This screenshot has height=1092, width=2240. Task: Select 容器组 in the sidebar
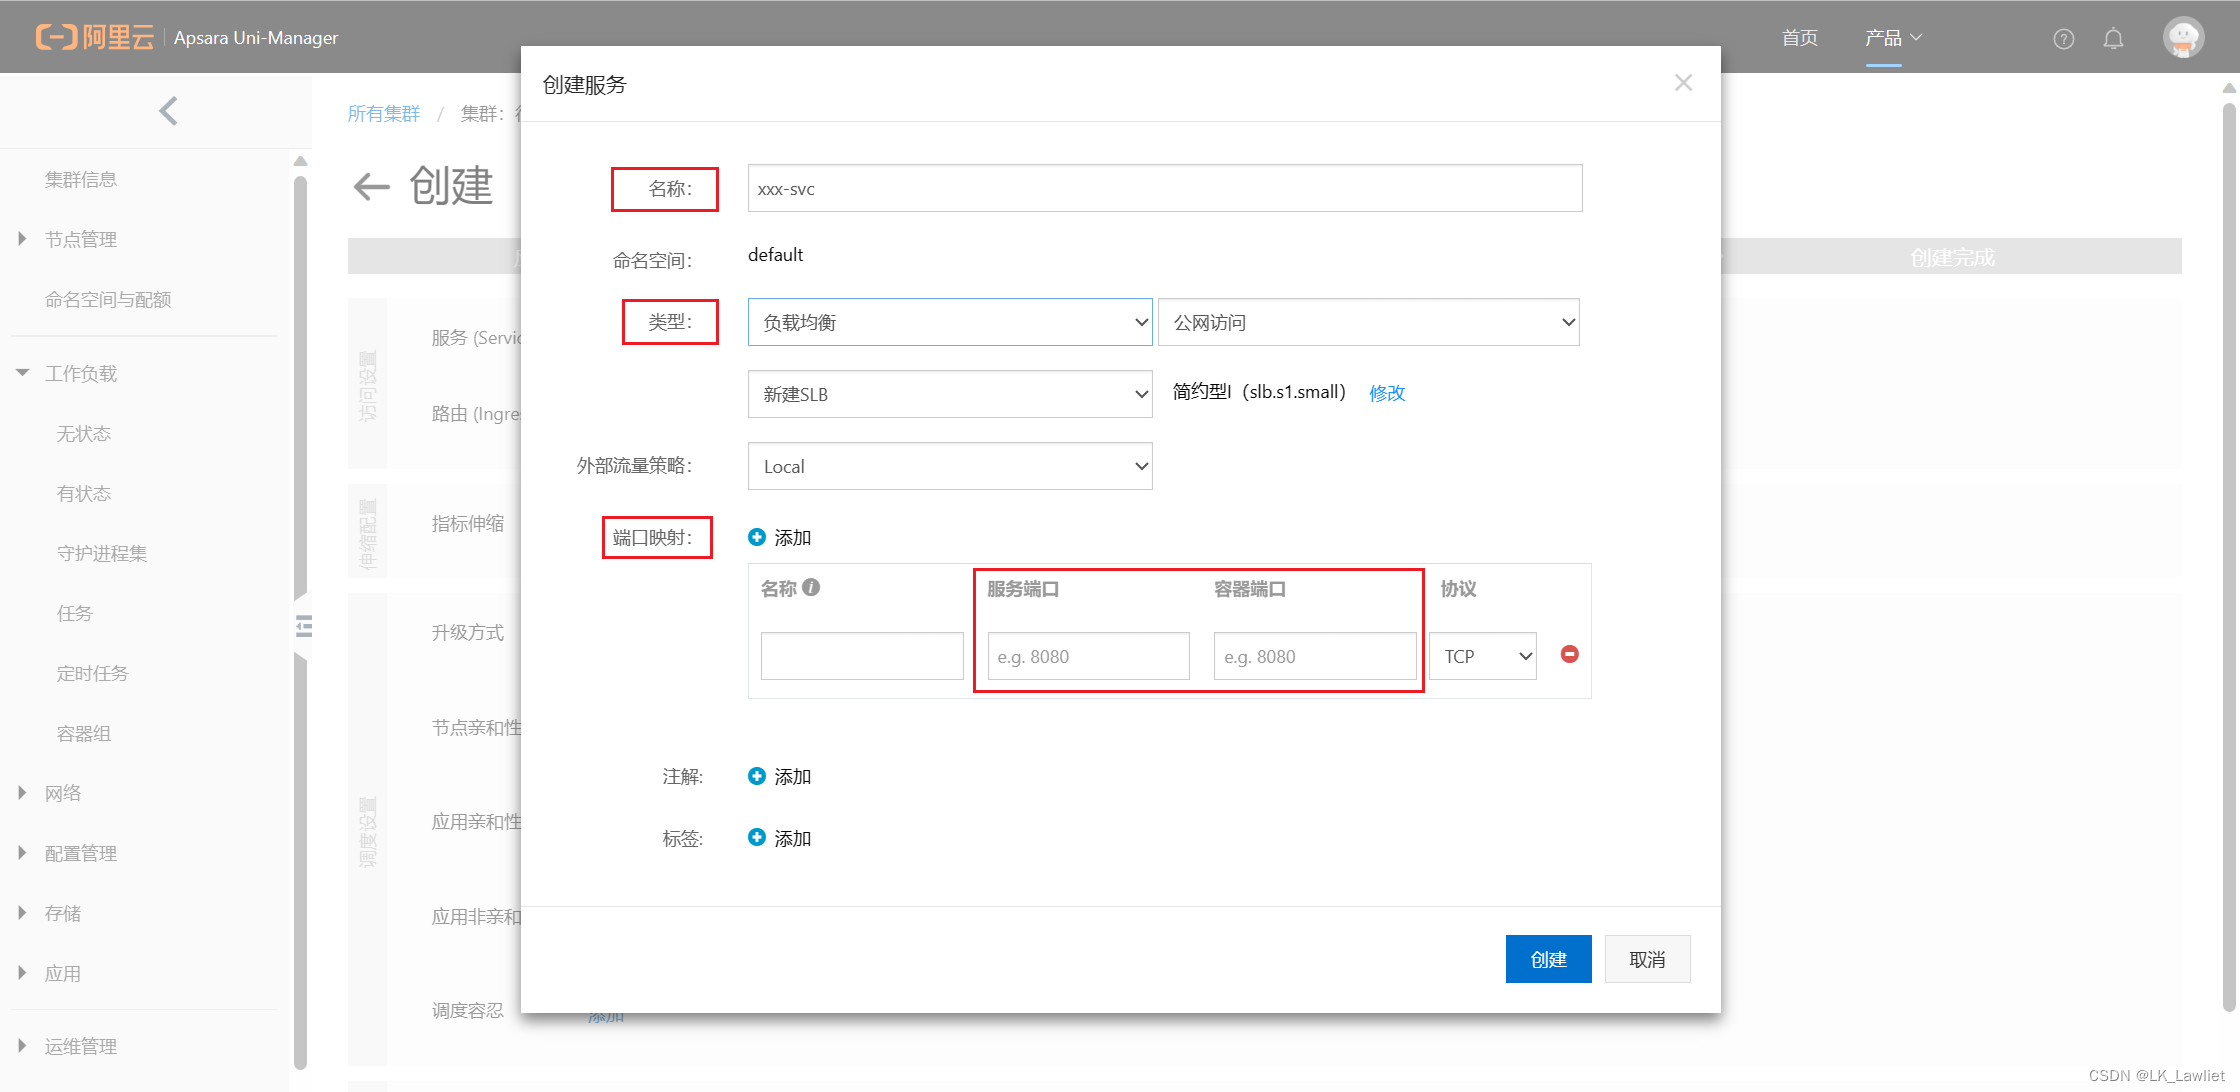coord(84,734)
